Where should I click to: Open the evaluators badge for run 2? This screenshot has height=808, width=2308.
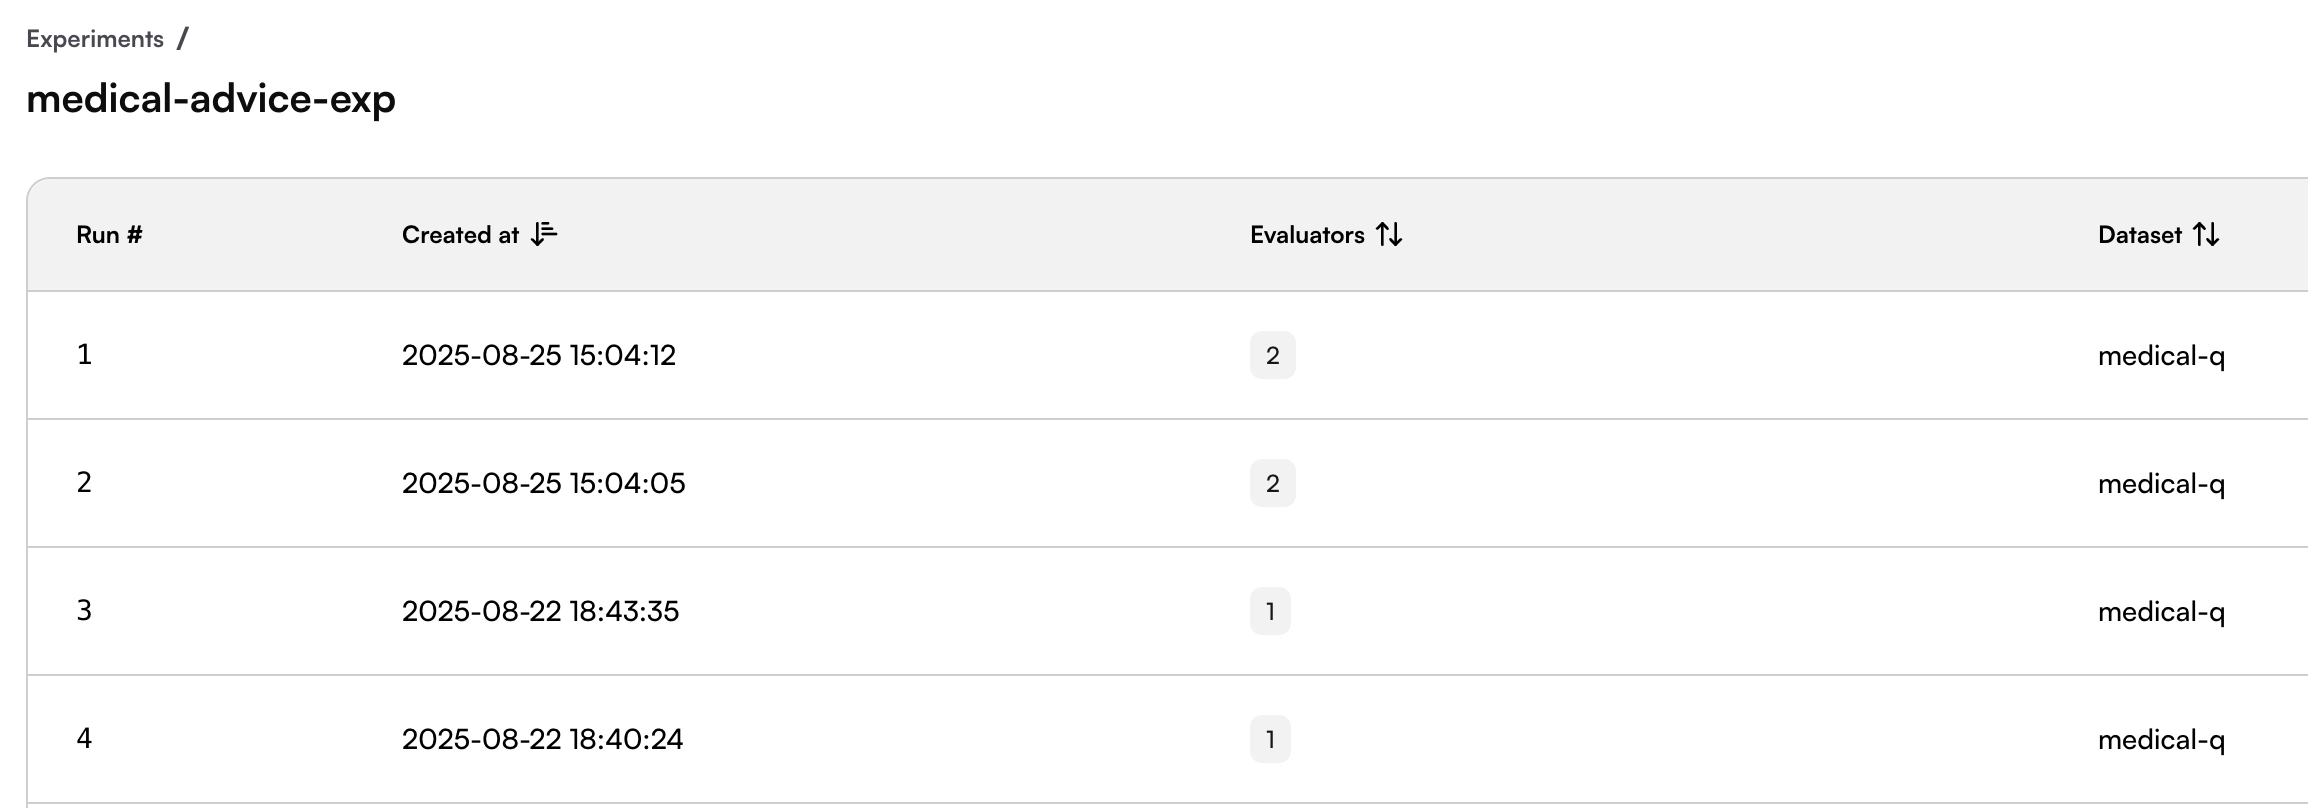tap(1272, 483)
